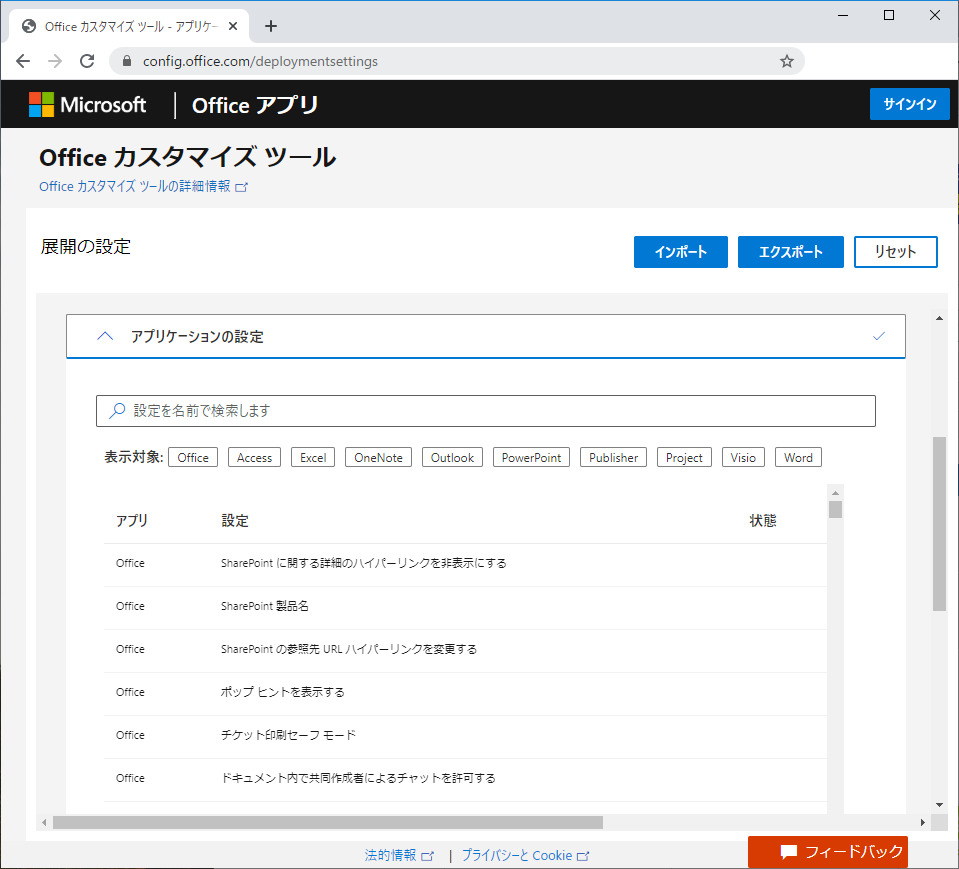Click the 設定 column header
The width and height of the screenshot is (959, 869).
(235, 520)
